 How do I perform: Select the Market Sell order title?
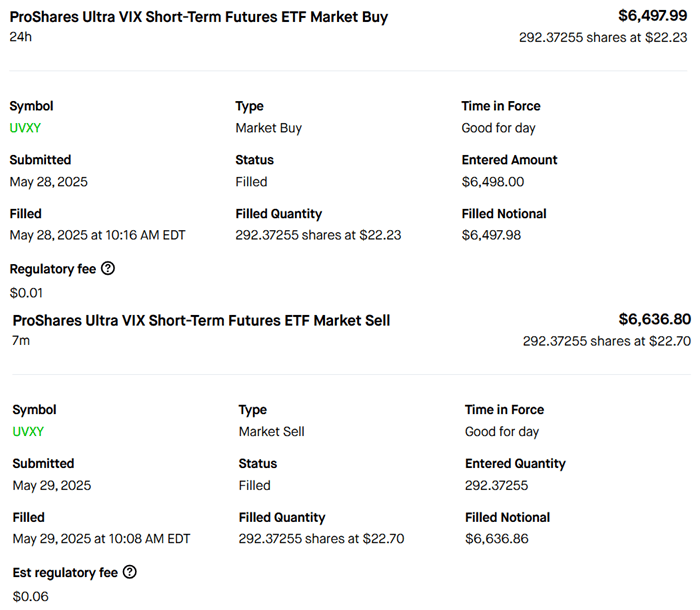pyautogui.click(x=201, y=321)
